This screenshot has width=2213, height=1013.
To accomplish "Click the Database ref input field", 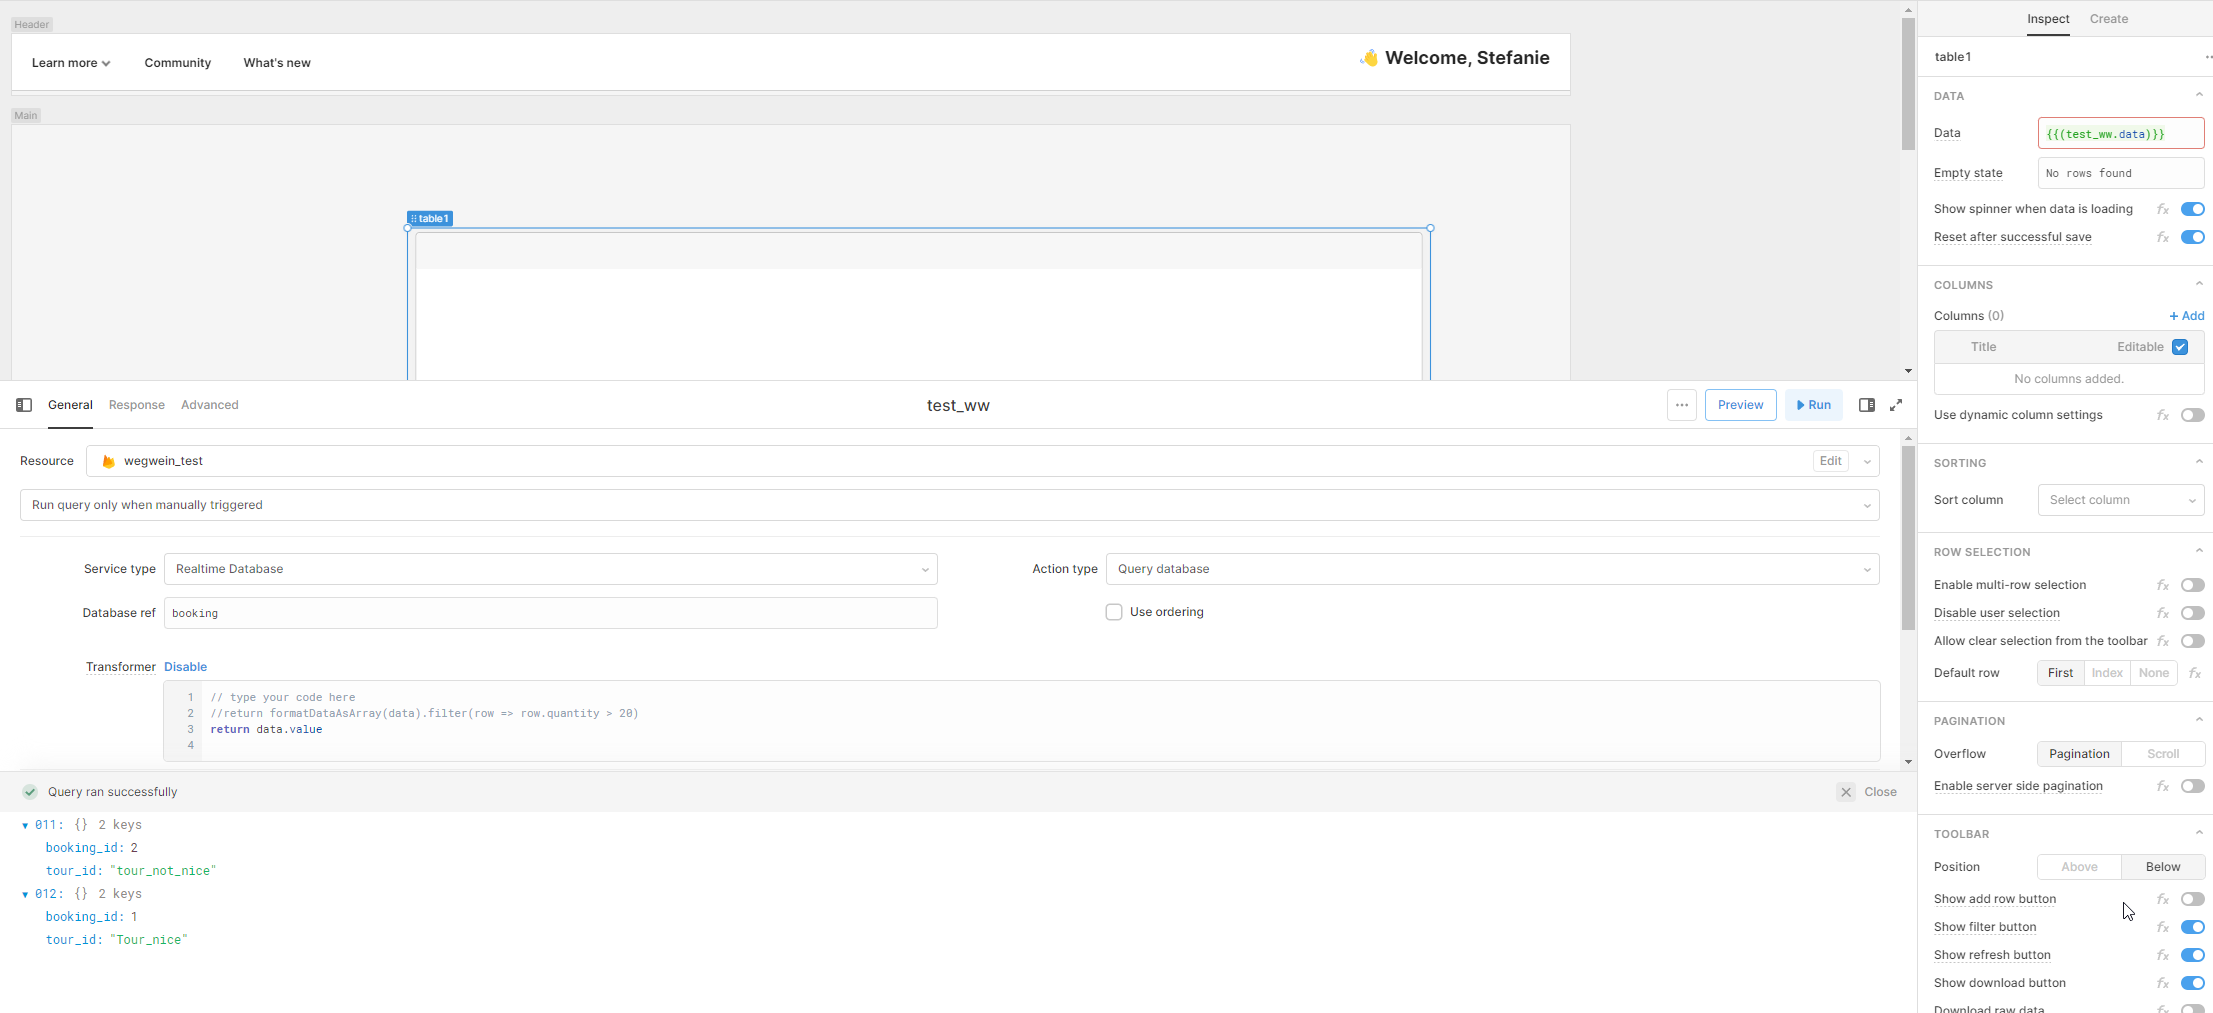I will (550, 613).
